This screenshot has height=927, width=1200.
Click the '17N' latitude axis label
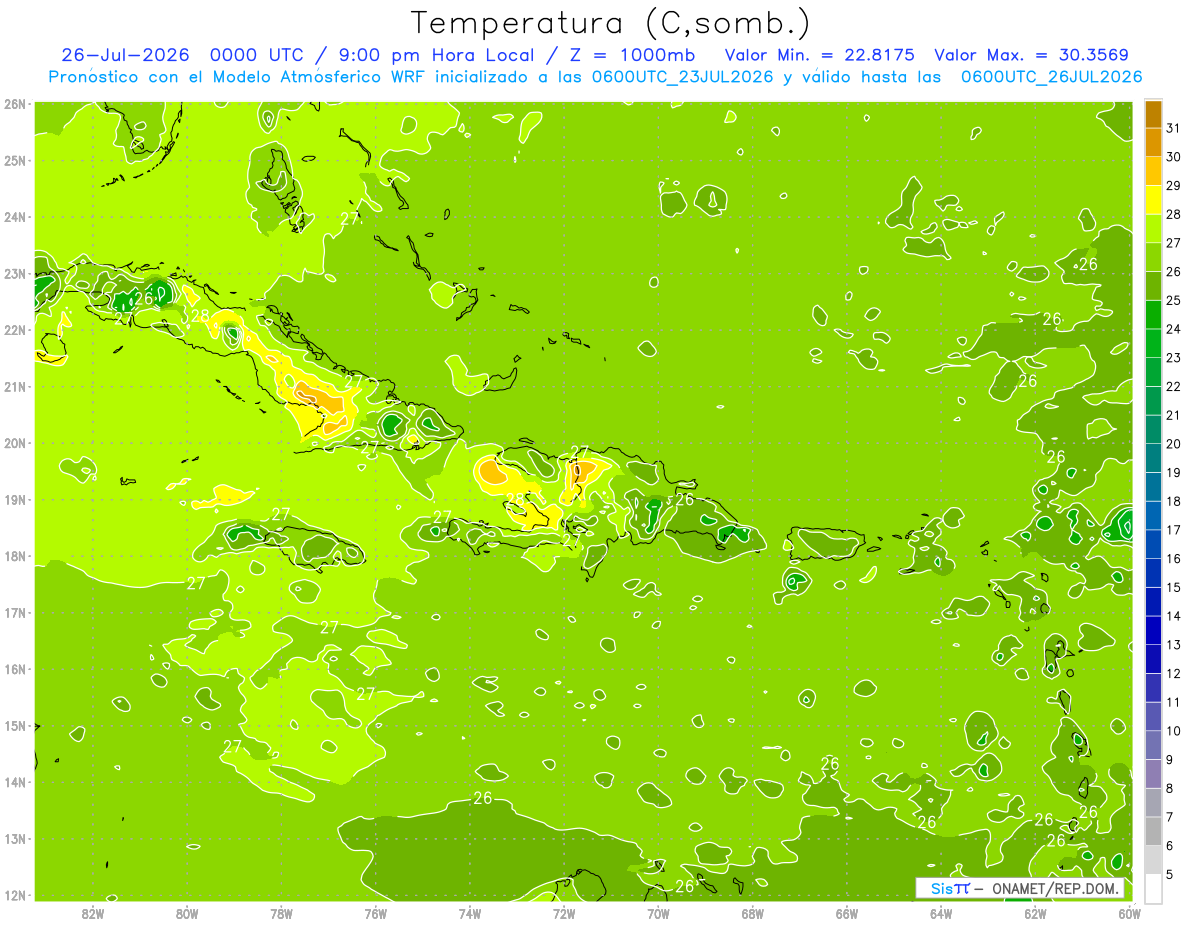(x=15, y=612)
